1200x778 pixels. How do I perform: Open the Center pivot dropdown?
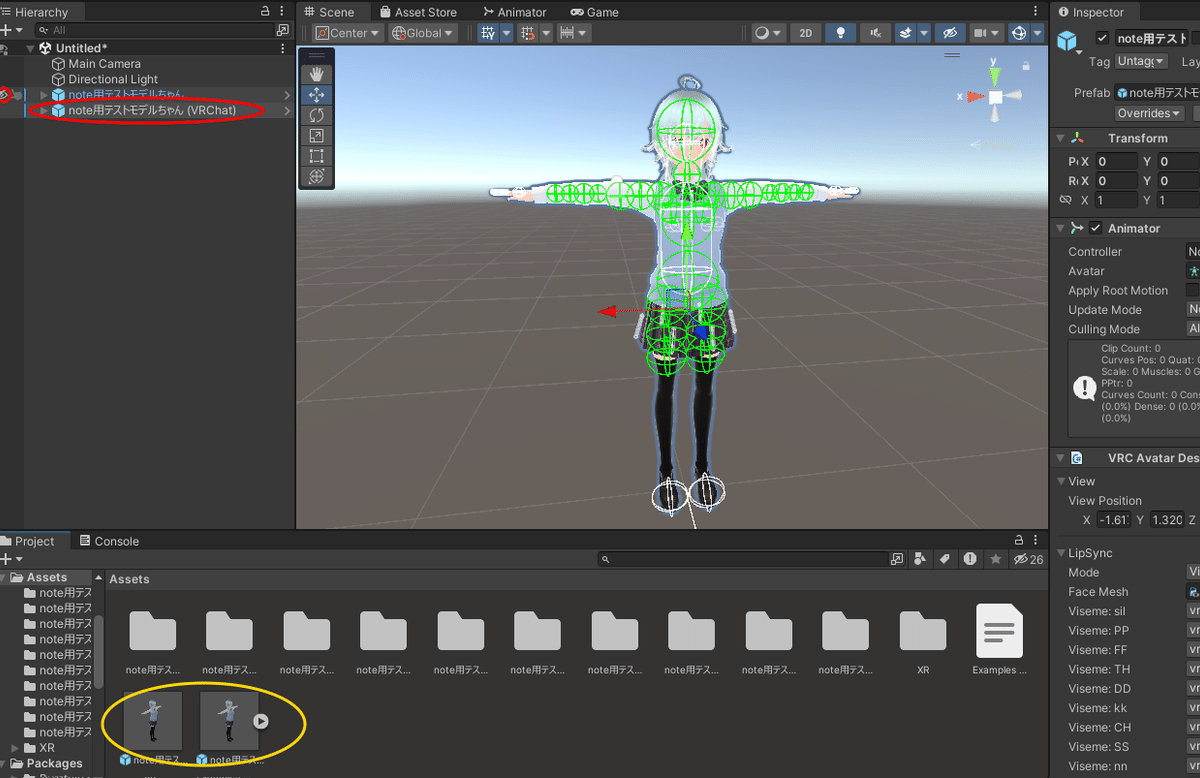[349, 33]
